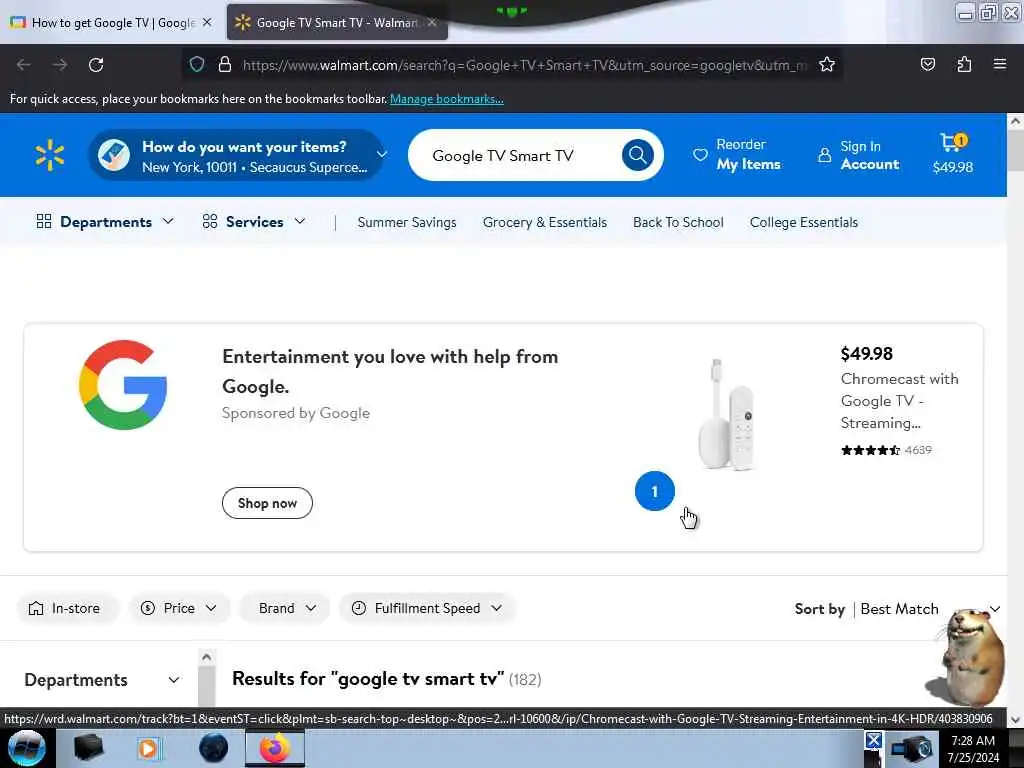Click the search magnifier button
This screenshot has width=1024, height=768.
click(637, 155)
